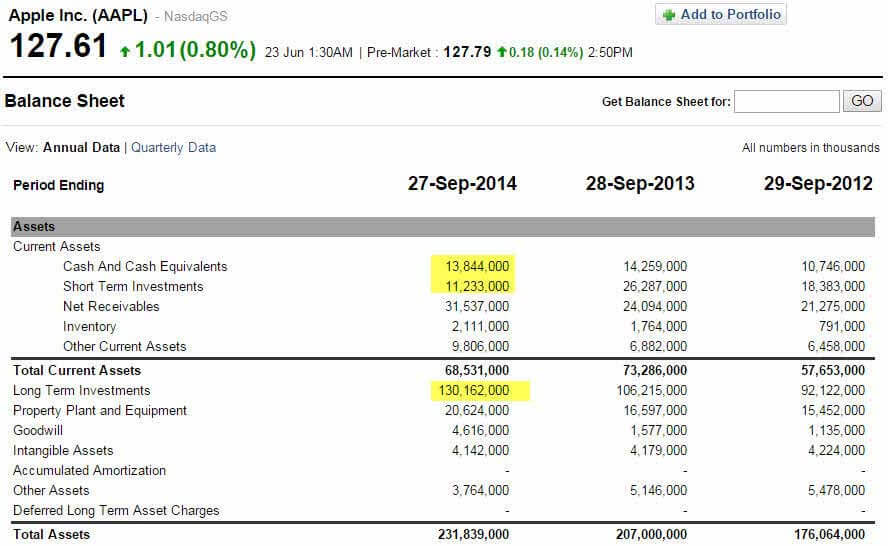Click the value 31,537,000
This screenshot has width=888, height=546.
[477, 306]
